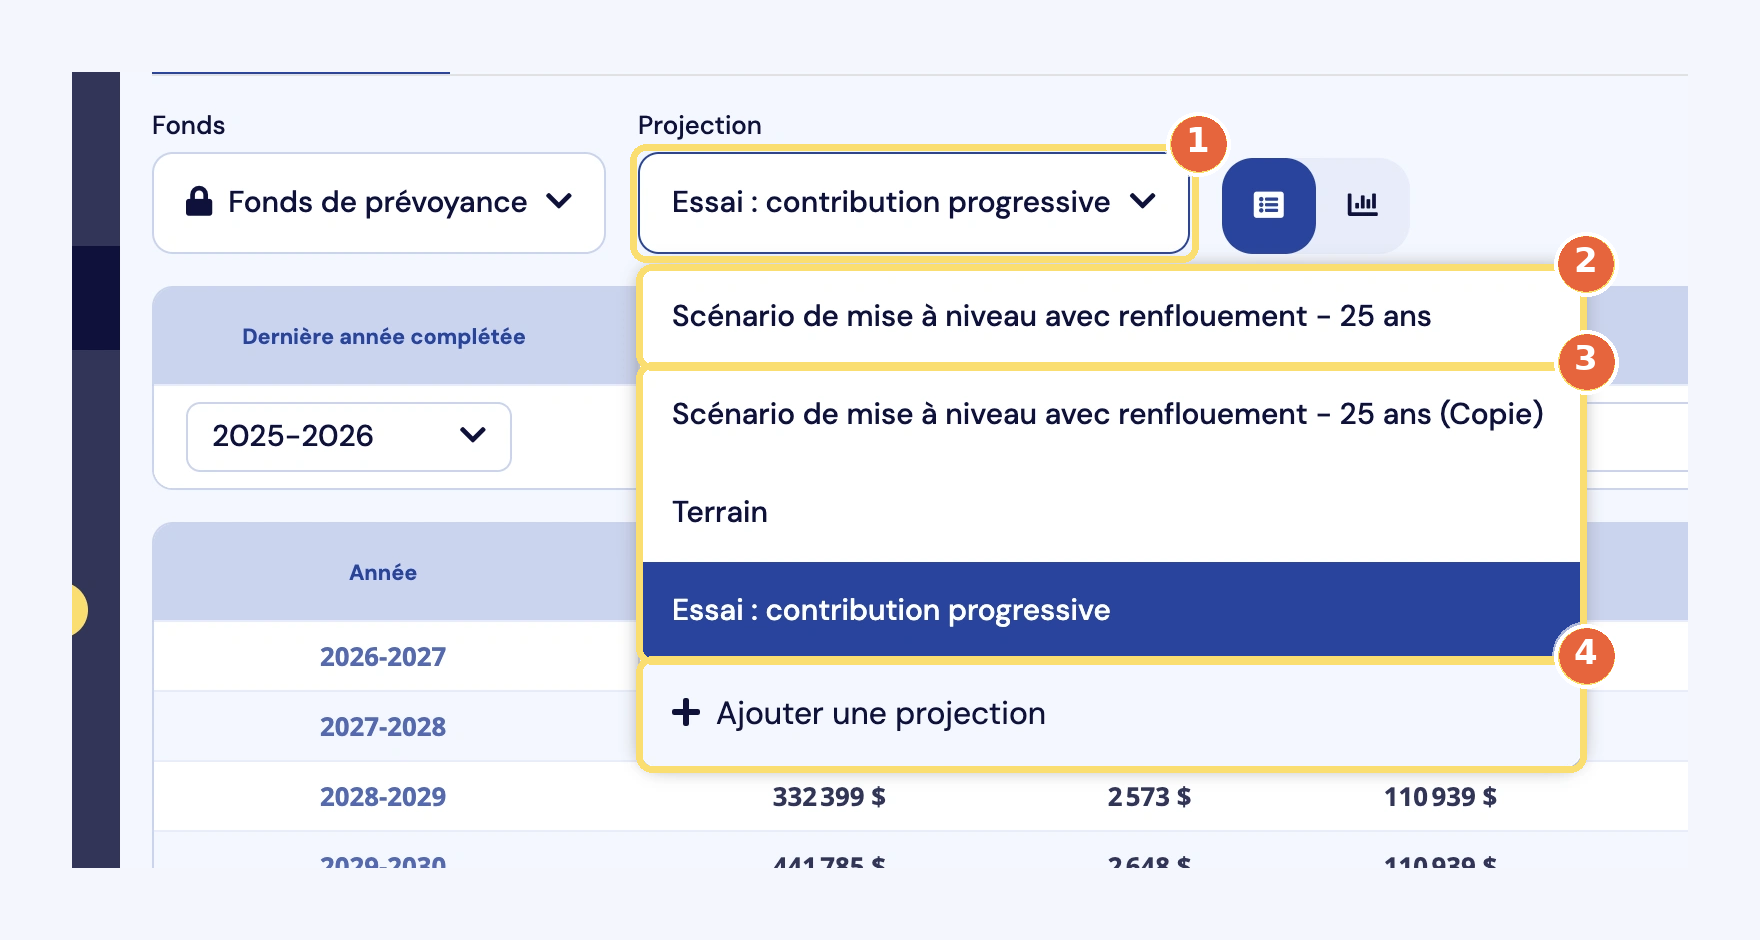
Task: Open the Fonds de prévoyance dropdown
Action: point(378,203)
